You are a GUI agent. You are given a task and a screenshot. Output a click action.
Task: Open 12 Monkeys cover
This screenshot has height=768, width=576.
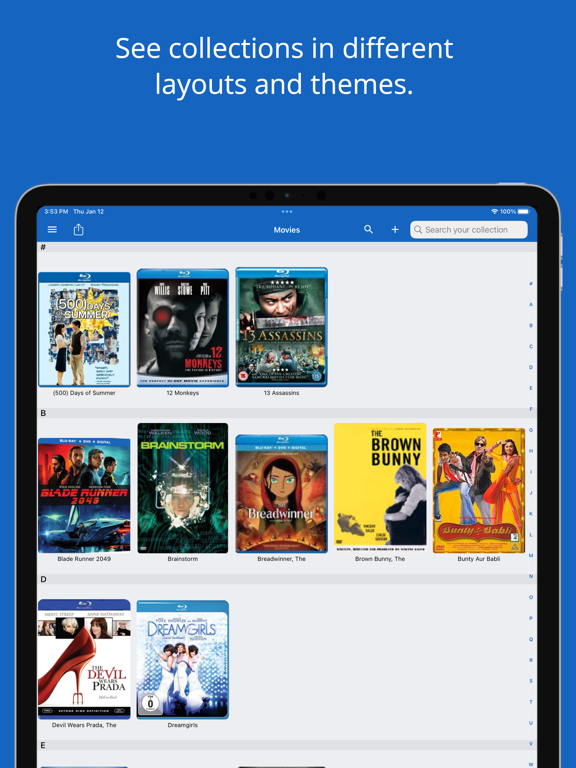183,328
